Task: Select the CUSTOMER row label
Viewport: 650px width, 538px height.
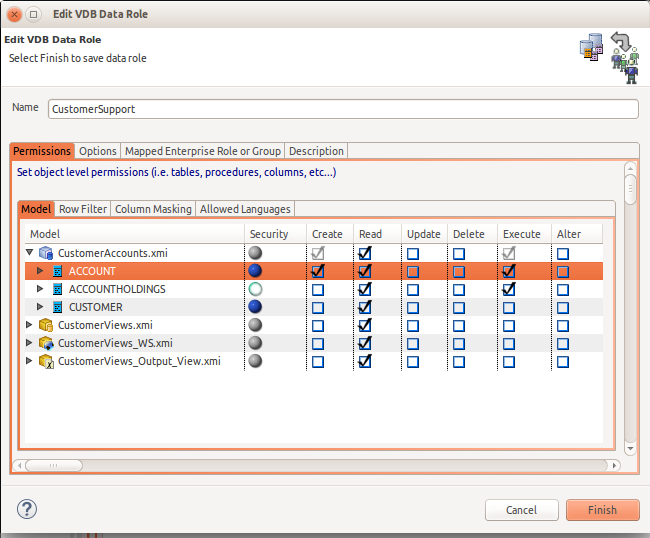Action: [96, 307]
